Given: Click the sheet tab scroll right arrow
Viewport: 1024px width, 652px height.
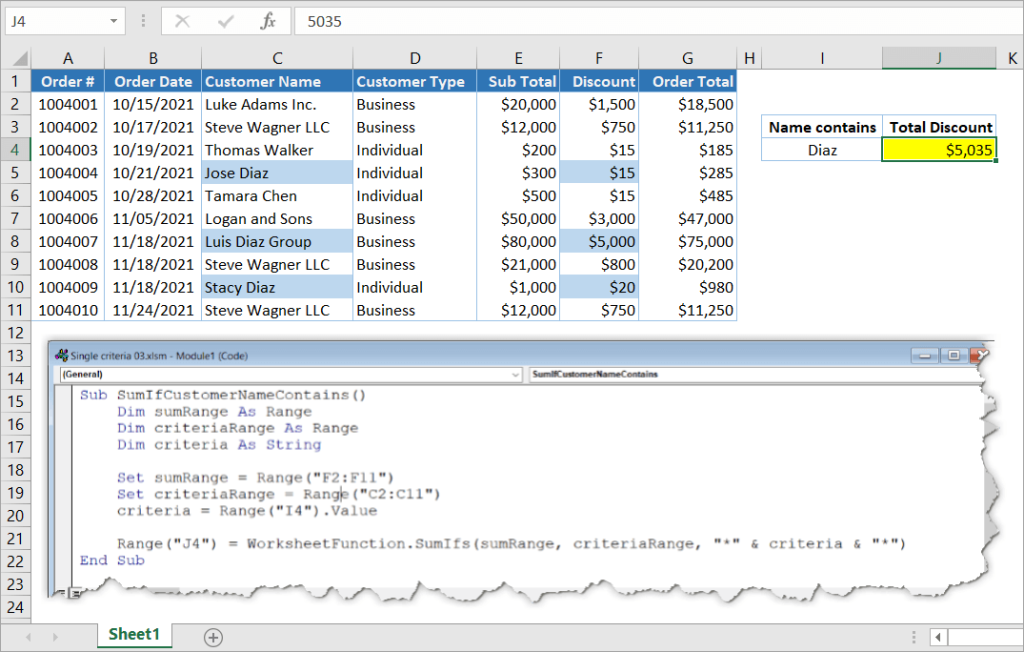Looking at the screenshot, I should tap(56, 636).
